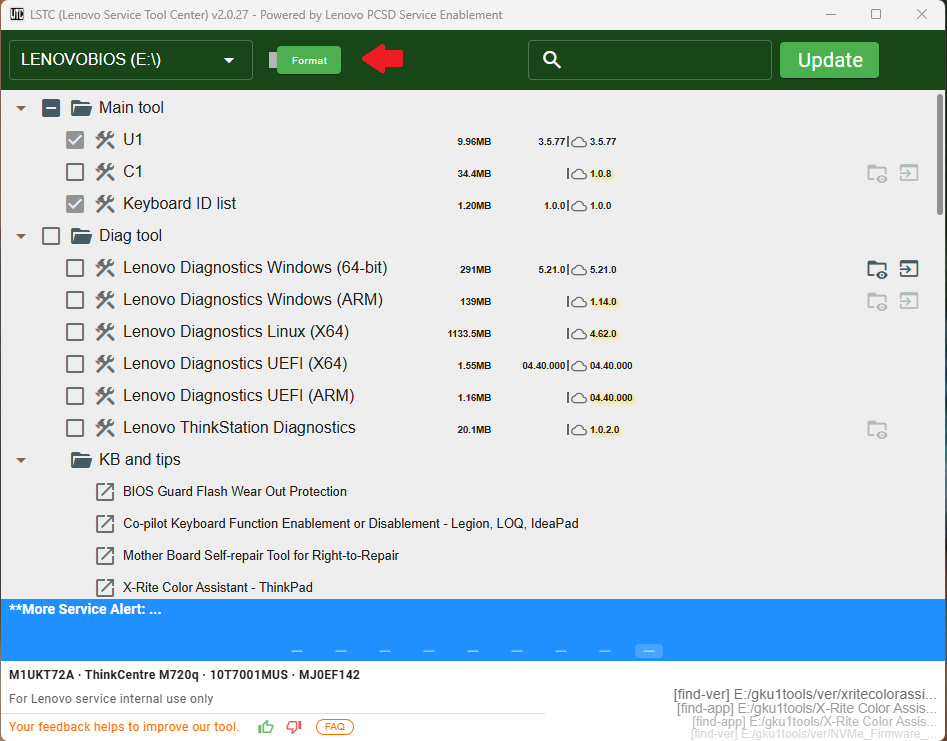Open the LENOVOBIOS (E:\) drive dropdown

pos(128,60)
